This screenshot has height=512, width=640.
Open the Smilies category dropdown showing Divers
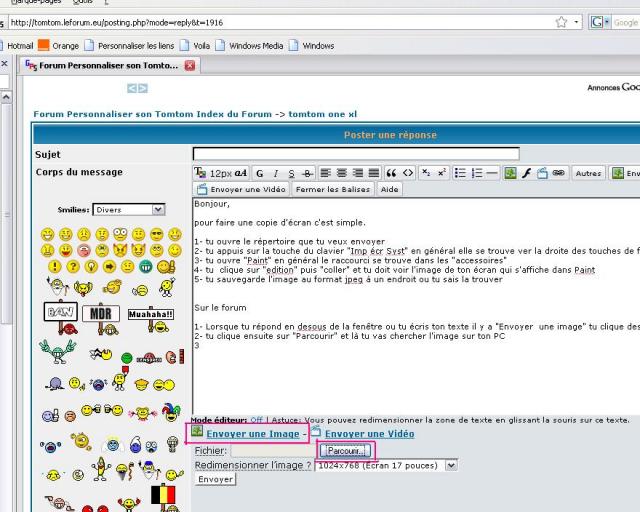(129, 209)
